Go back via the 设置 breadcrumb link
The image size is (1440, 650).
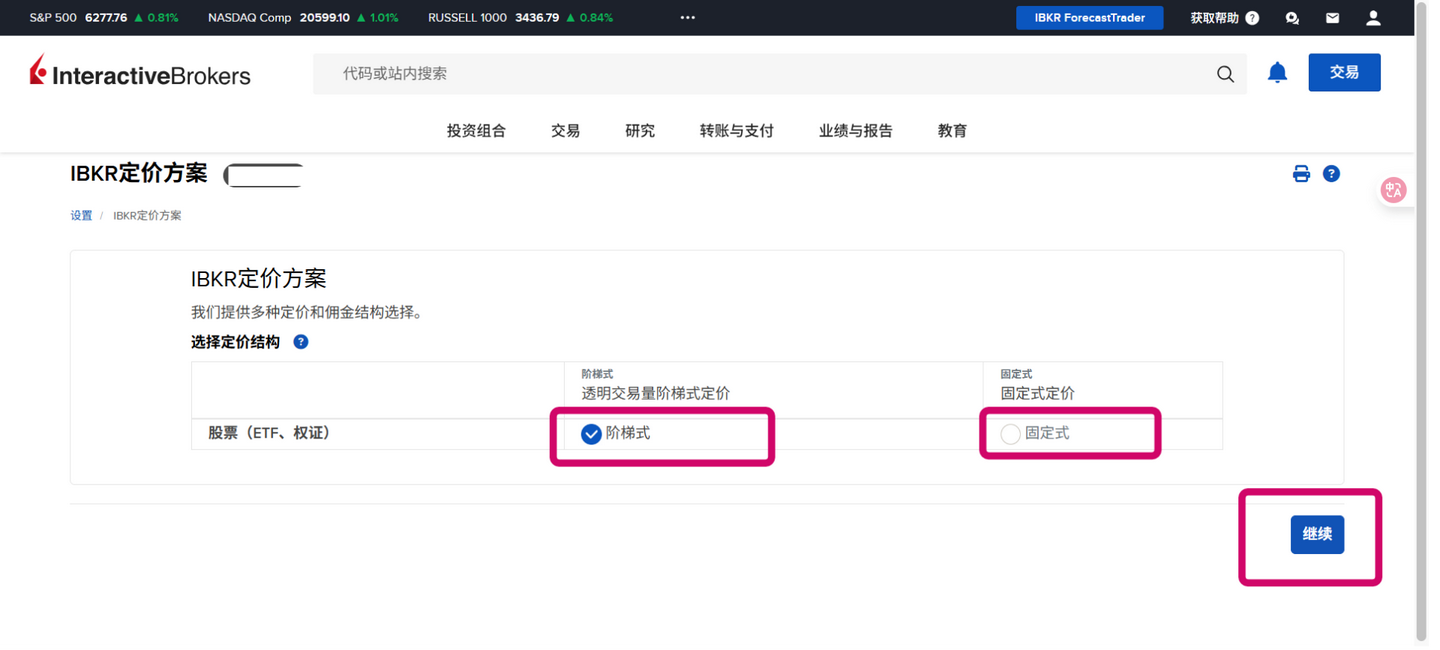(x=80, y=215)
